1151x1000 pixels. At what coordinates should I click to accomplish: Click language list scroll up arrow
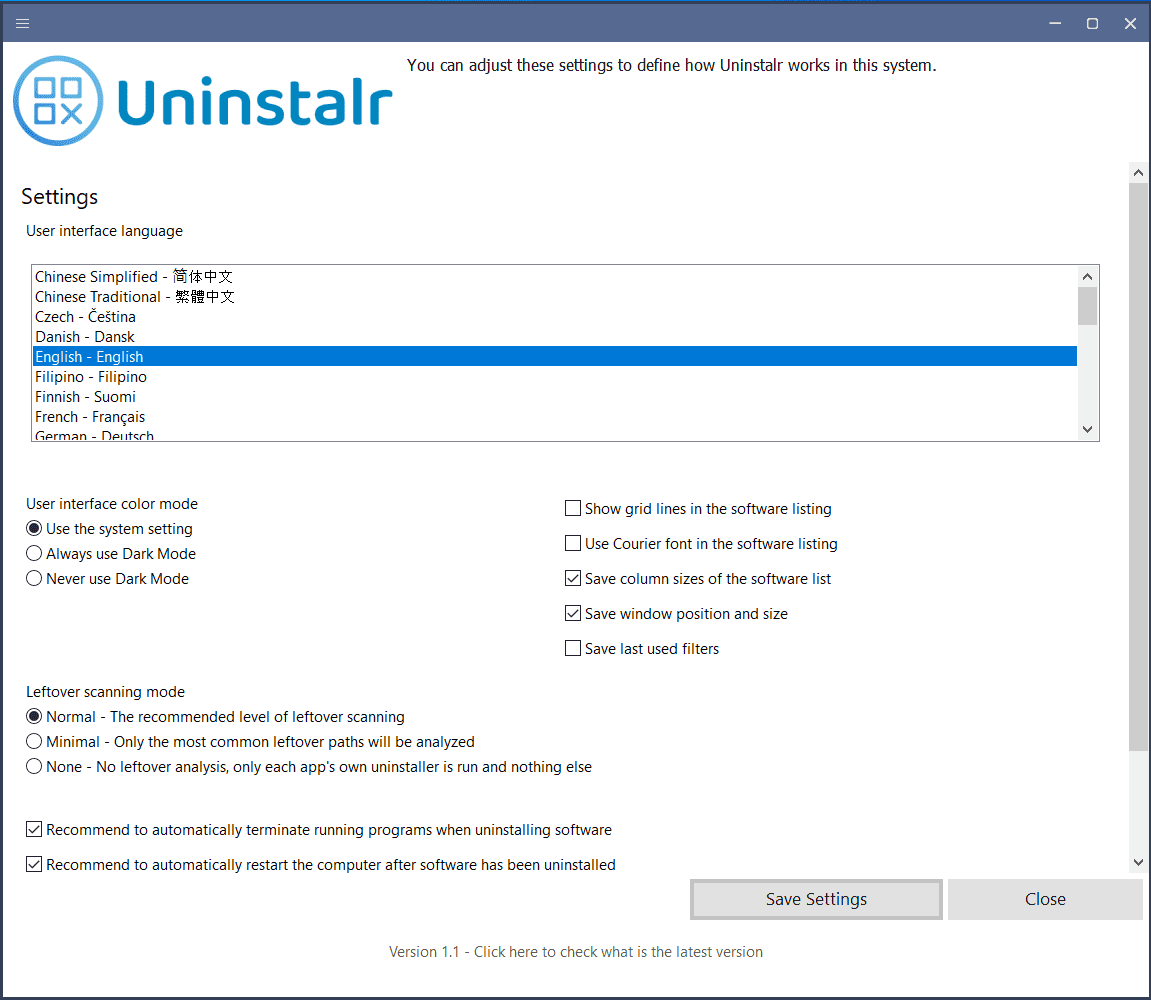[x=1087, y=277]
